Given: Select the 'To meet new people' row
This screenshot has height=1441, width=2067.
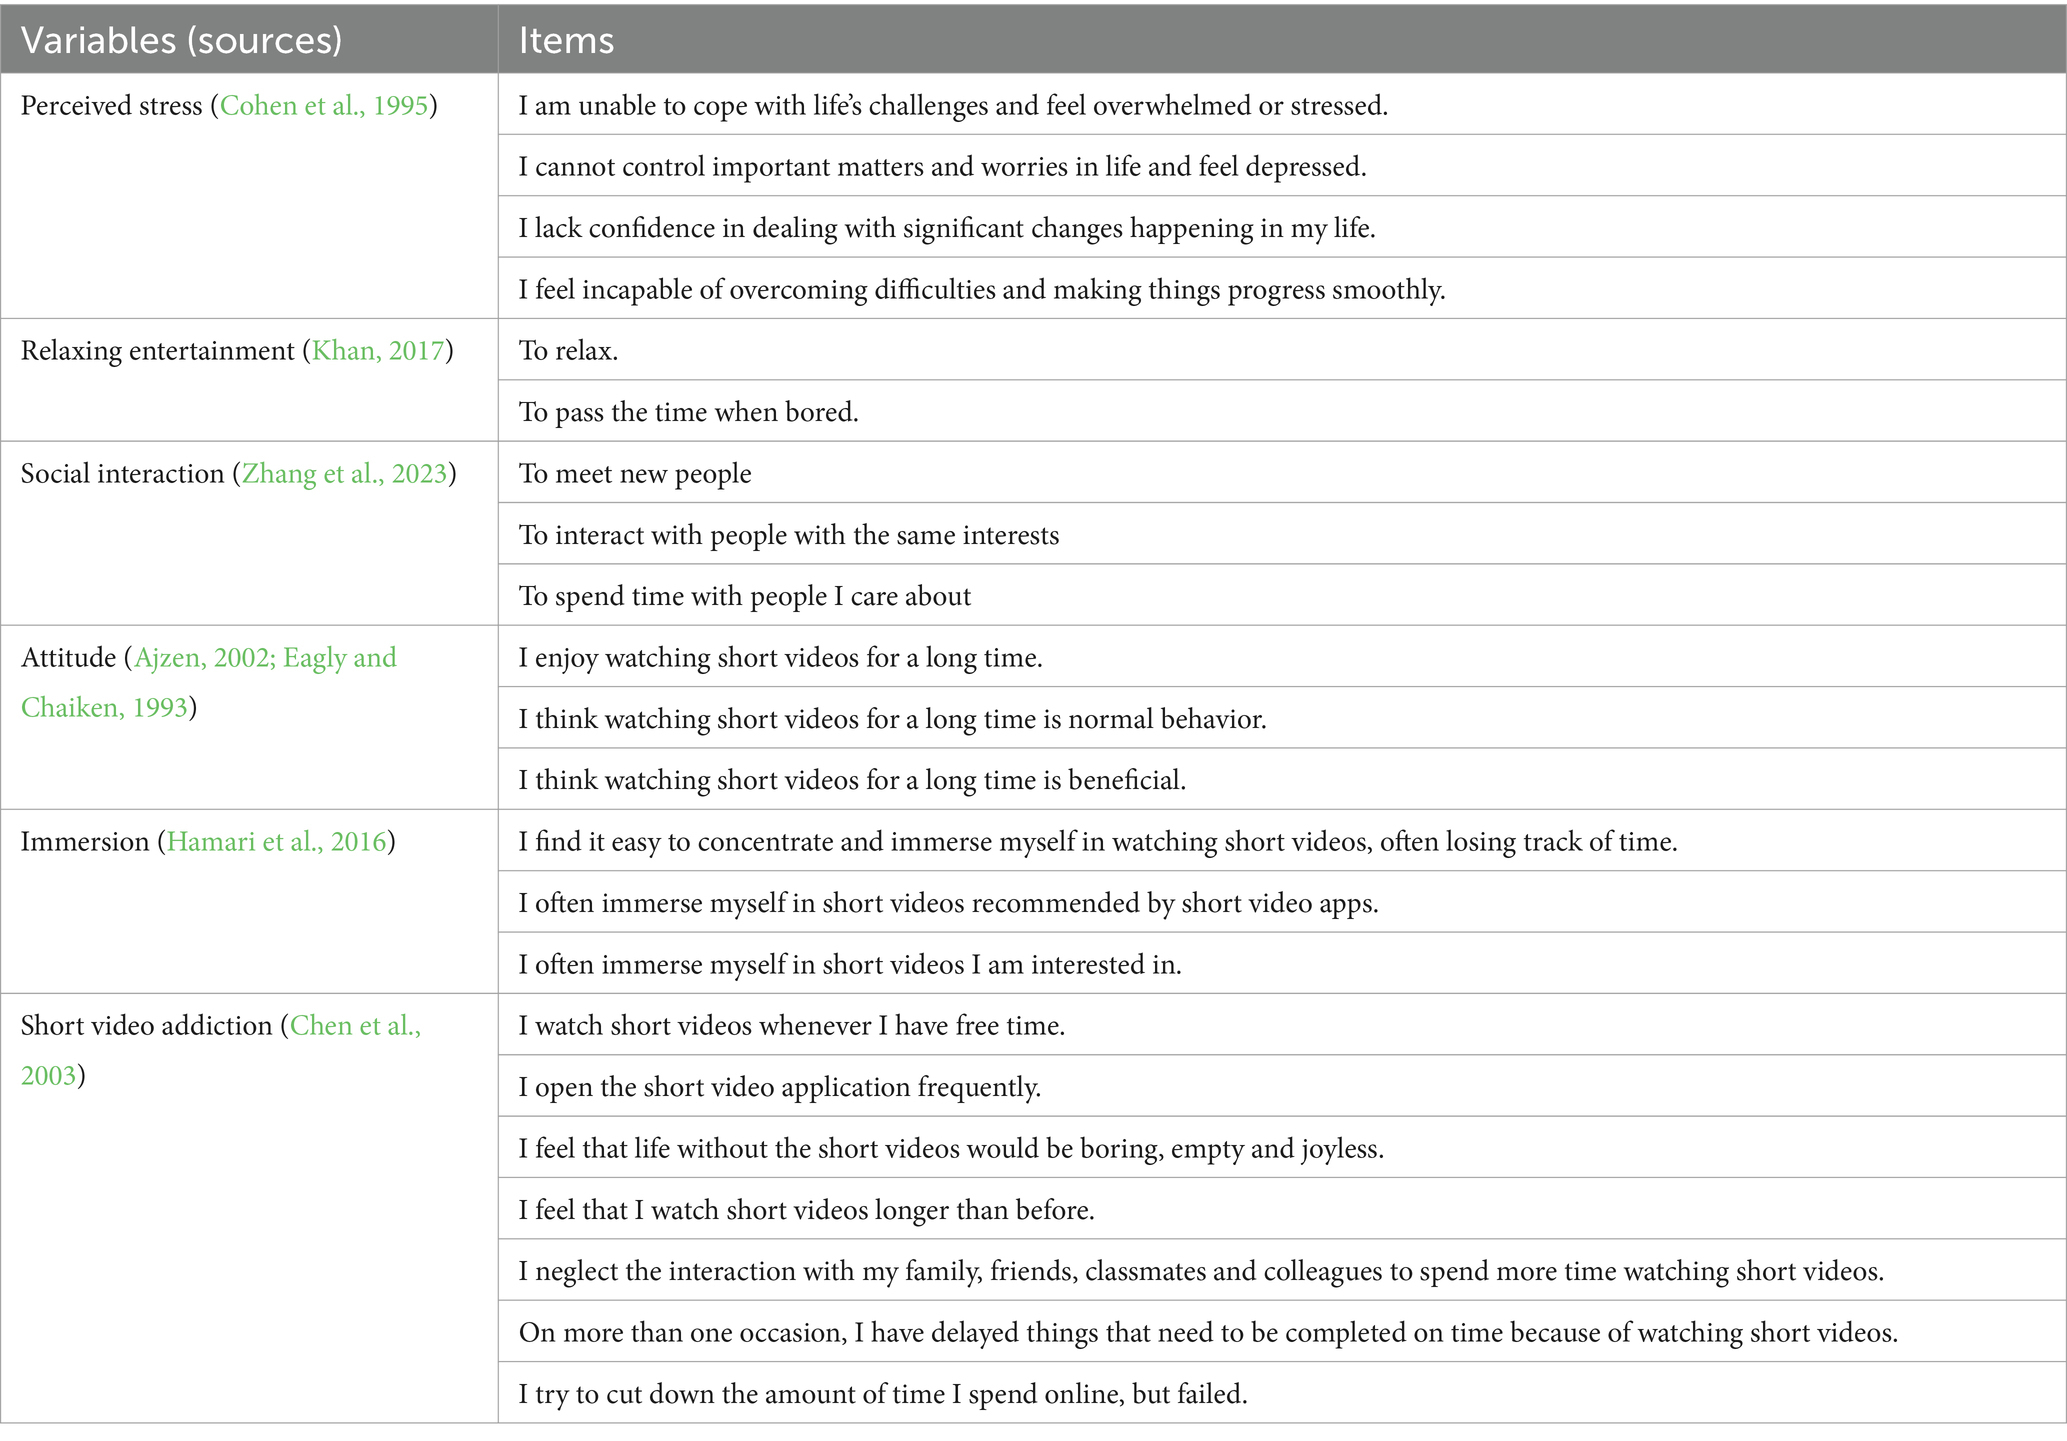Looking at the screenshot, I should 1282,473.
